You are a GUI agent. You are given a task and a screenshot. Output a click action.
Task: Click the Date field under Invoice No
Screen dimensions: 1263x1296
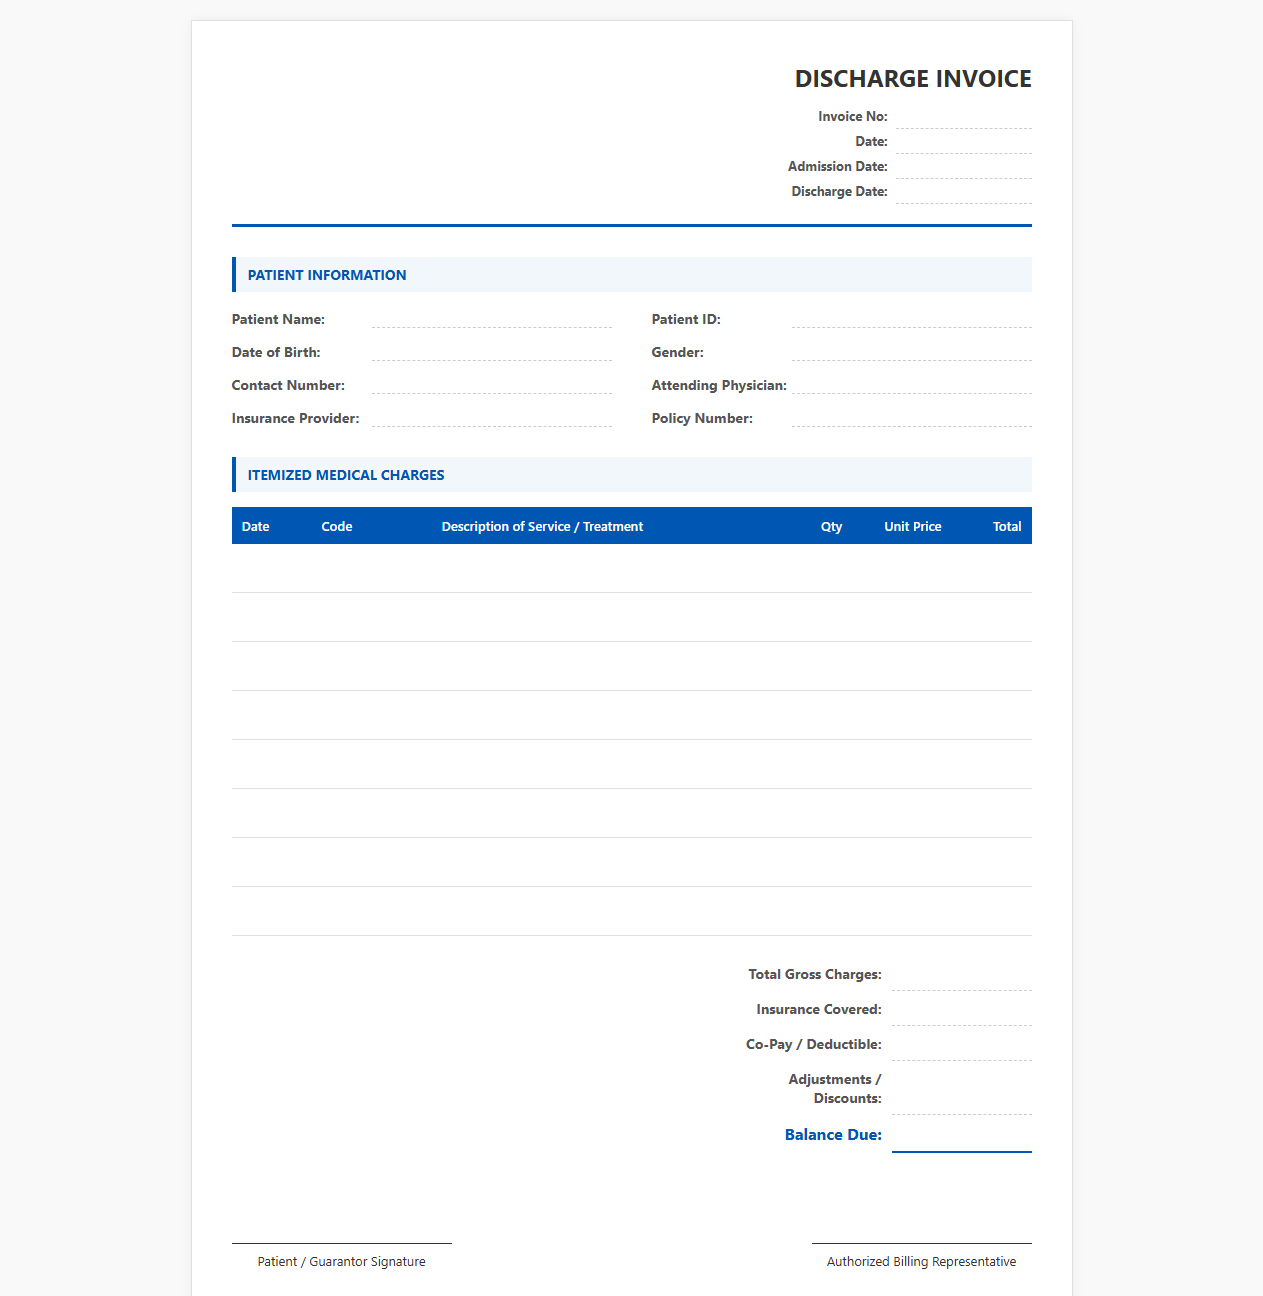pyautogui.click(x=963, y=142)
